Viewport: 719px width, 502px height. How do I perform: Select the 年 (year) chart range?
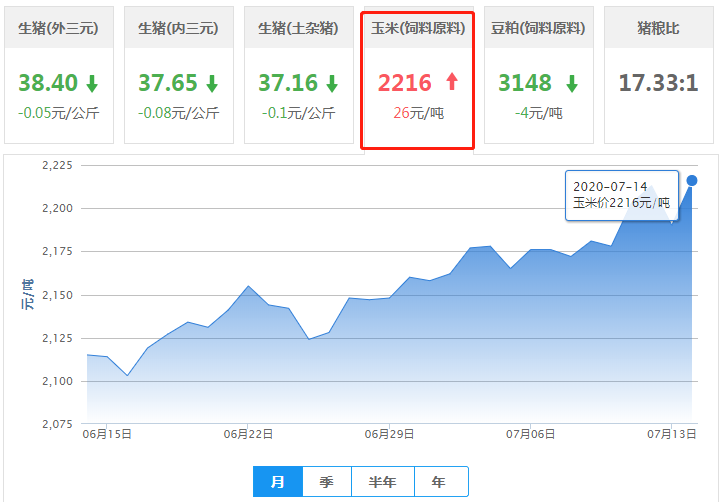click(440, 482)
